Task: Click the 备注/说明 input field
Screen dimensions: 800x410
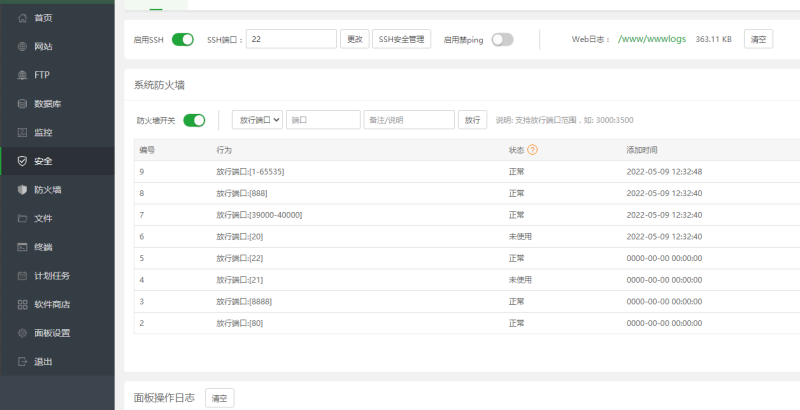Action: click(409, 120)
